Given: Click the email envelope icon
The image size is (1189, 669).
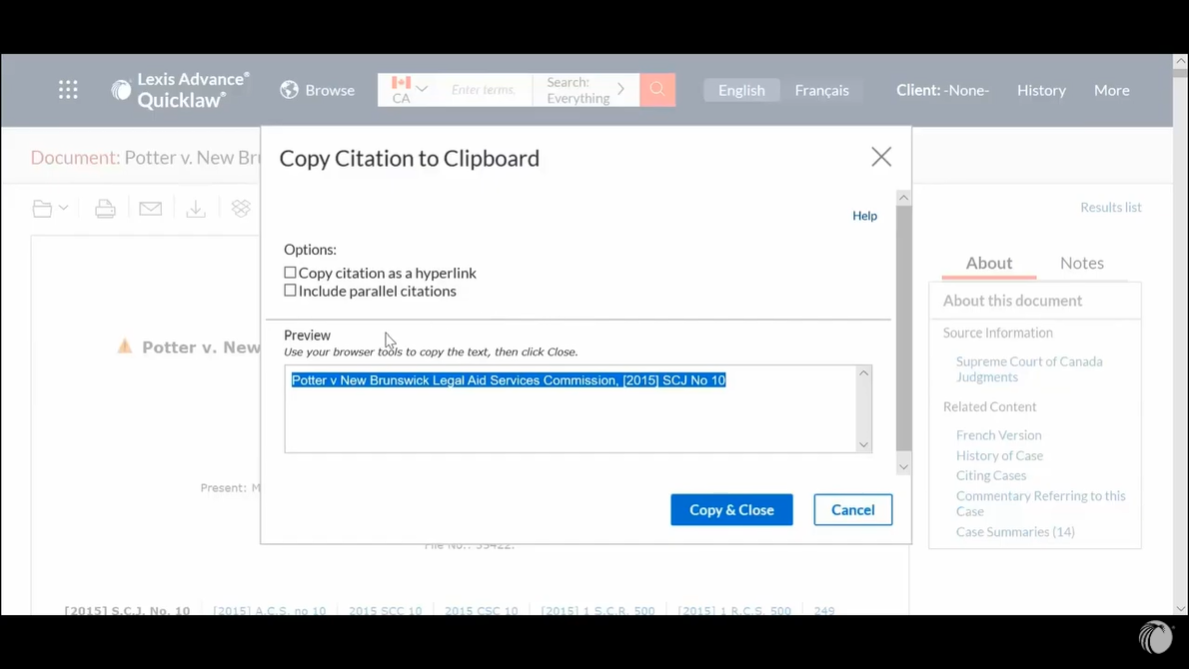Looking at the screenshot, I should pyautogui.click(x=150, y=208).
